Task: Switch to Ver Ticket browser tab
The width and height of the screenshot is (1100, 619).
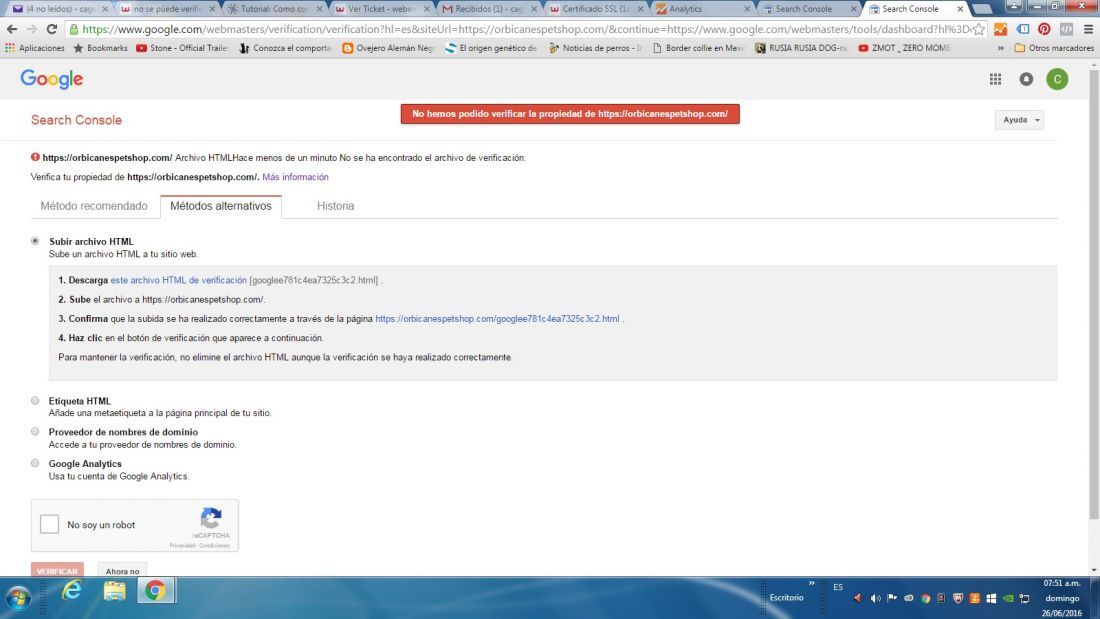Action: (x=382, y=9)
